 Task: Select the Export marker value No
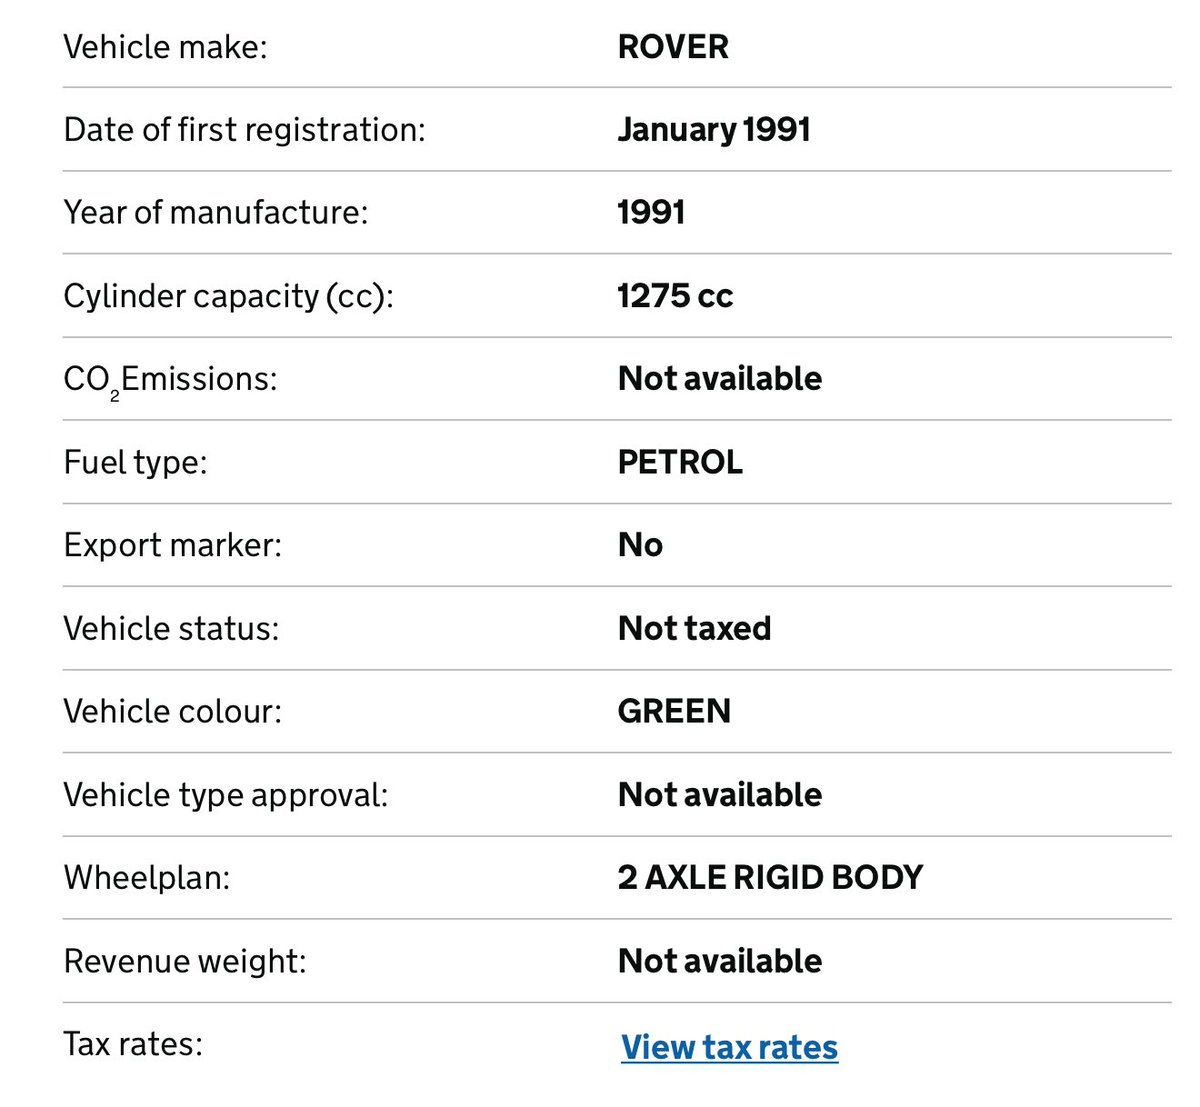click(640, 545)
